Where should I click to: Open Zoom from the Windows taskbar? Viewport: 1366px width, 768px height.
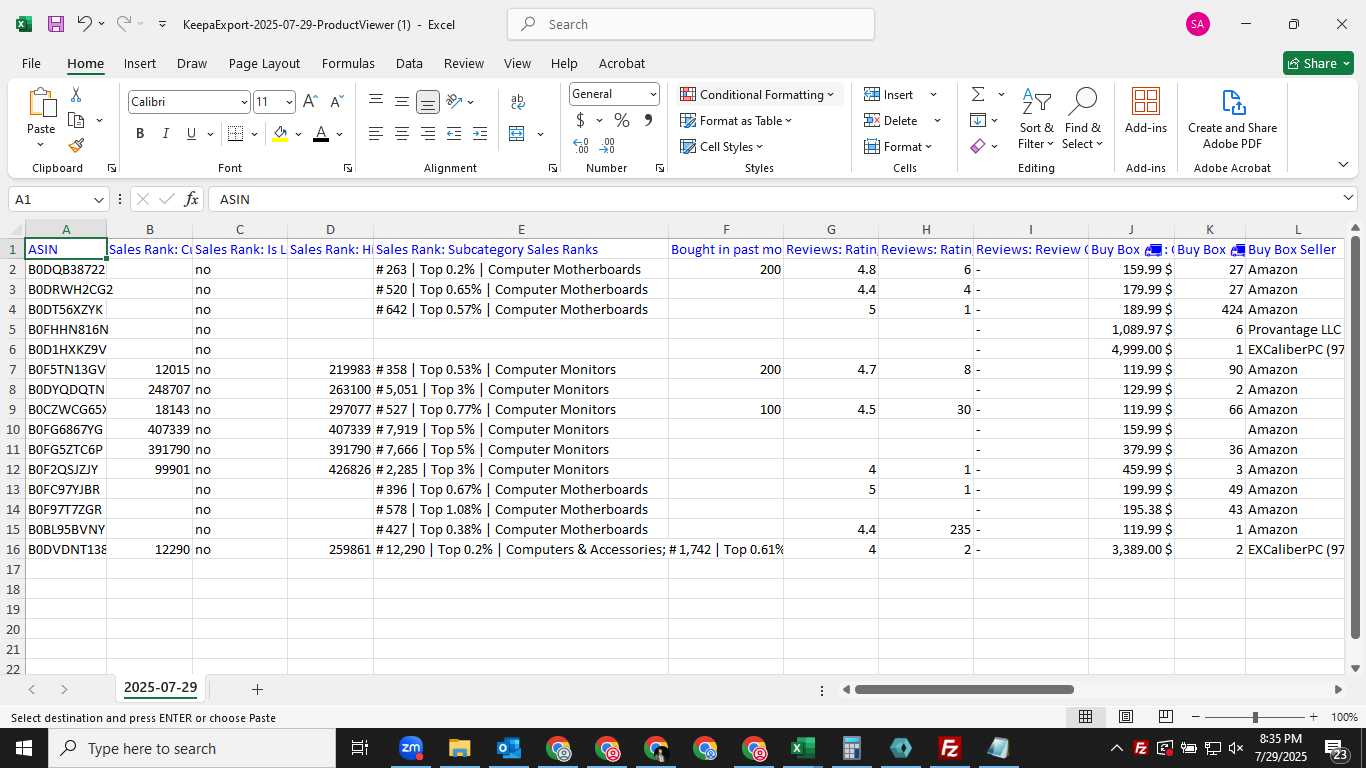pos(411,748)
